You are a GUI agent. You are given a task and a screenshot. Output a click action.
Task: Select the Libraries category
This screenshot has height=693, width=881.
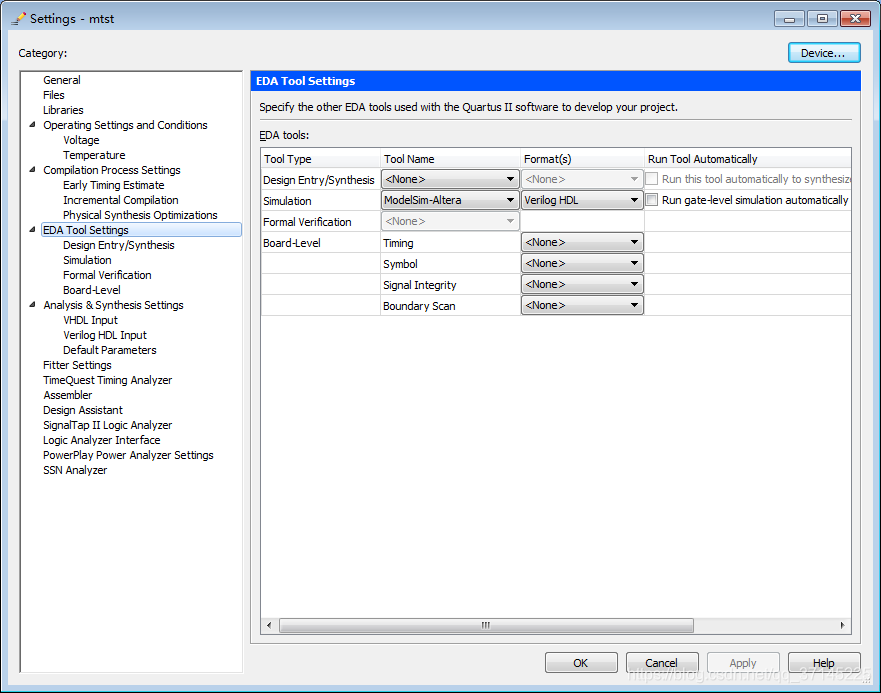click(x=63, y=110)
